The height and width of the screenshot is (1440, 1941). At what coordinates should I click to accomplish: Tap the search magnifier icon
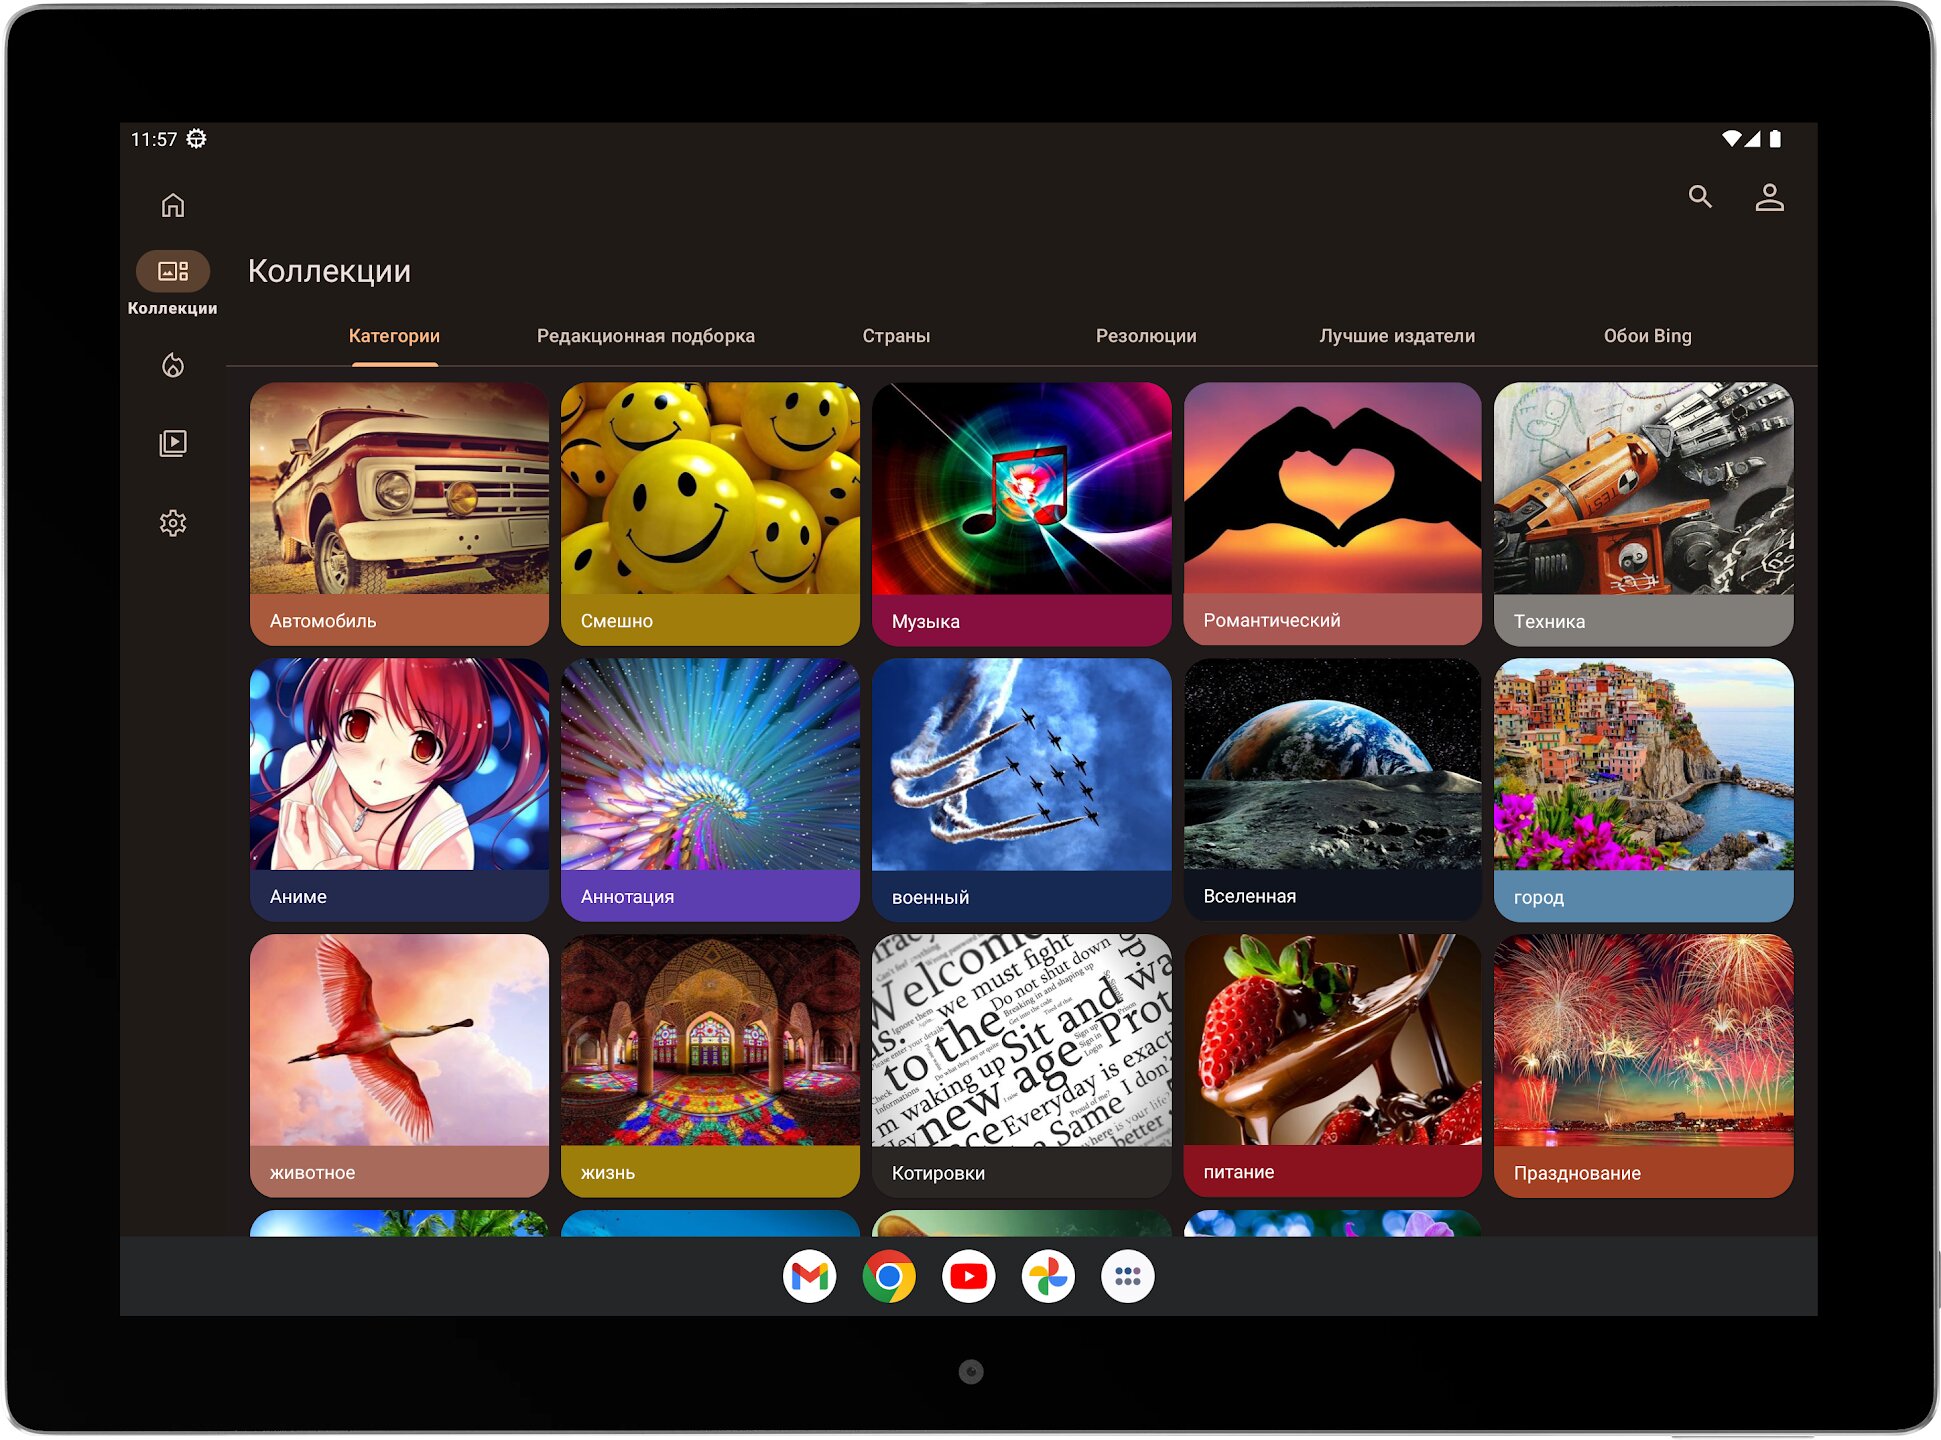[x=1699, y=197]
